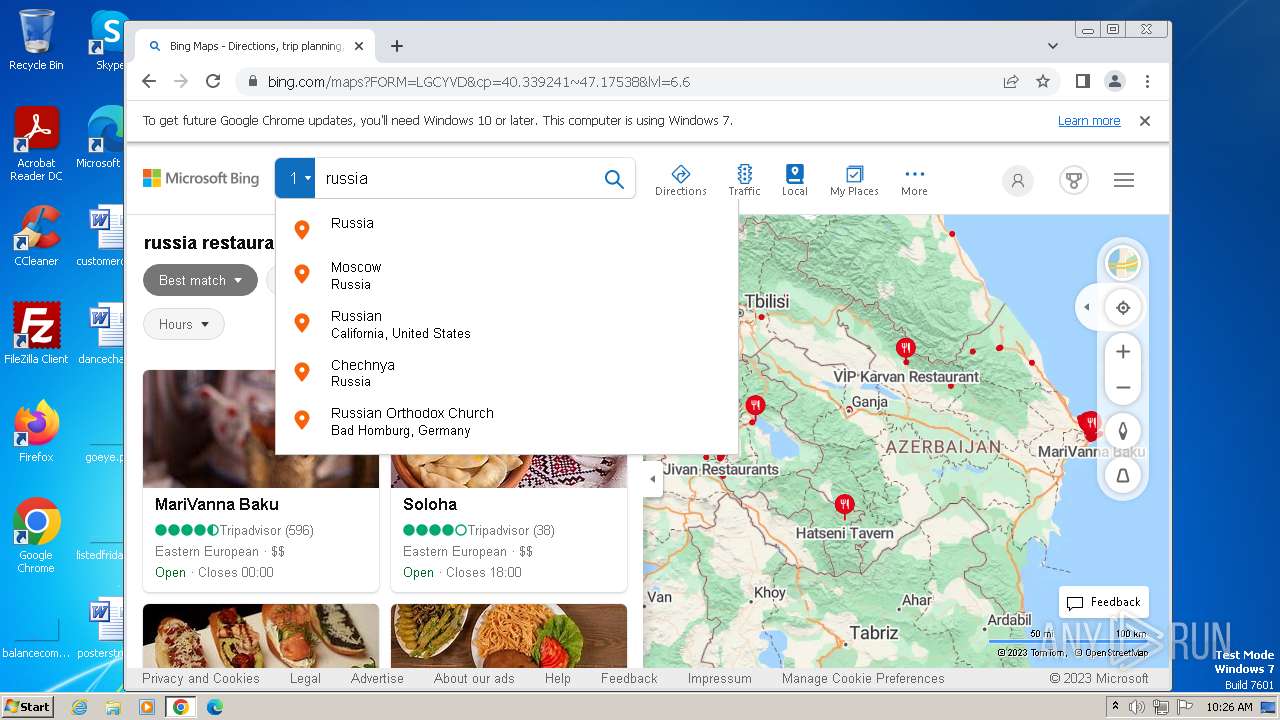Screen dimensions: 1280x720
Task: Share this page from the address bar
Action: click(1011, 82)
